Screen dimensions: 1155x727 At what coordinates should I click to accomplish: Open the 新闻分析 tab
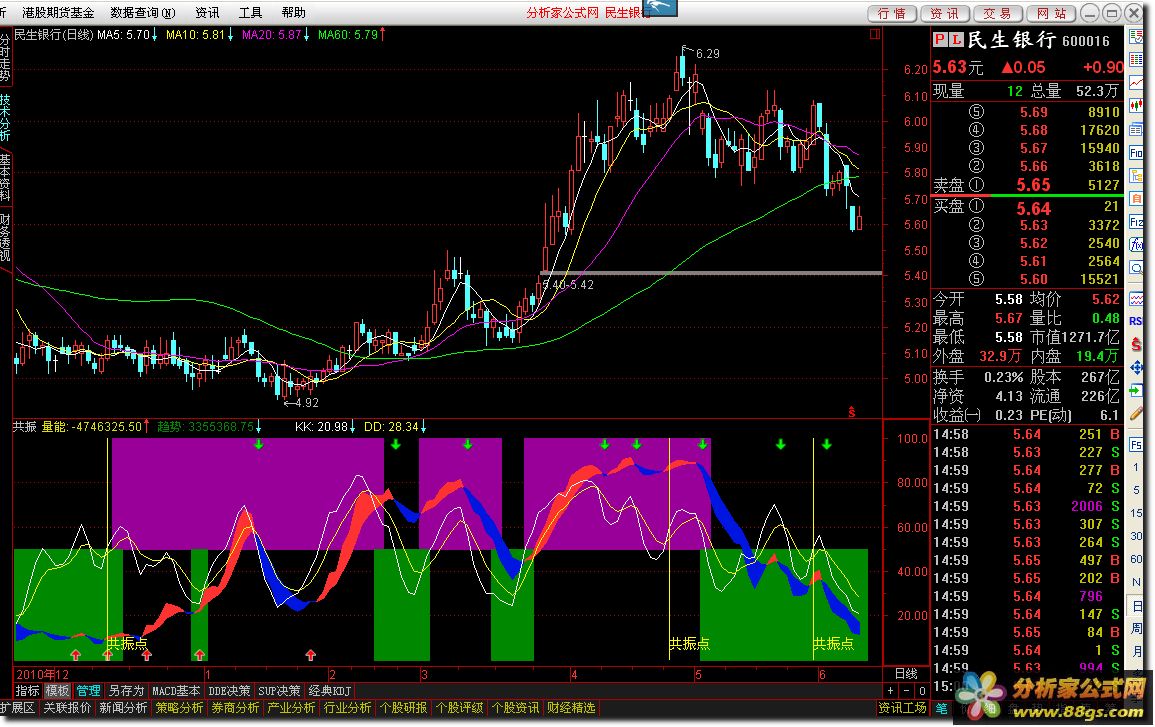click(x=123, y=708)
